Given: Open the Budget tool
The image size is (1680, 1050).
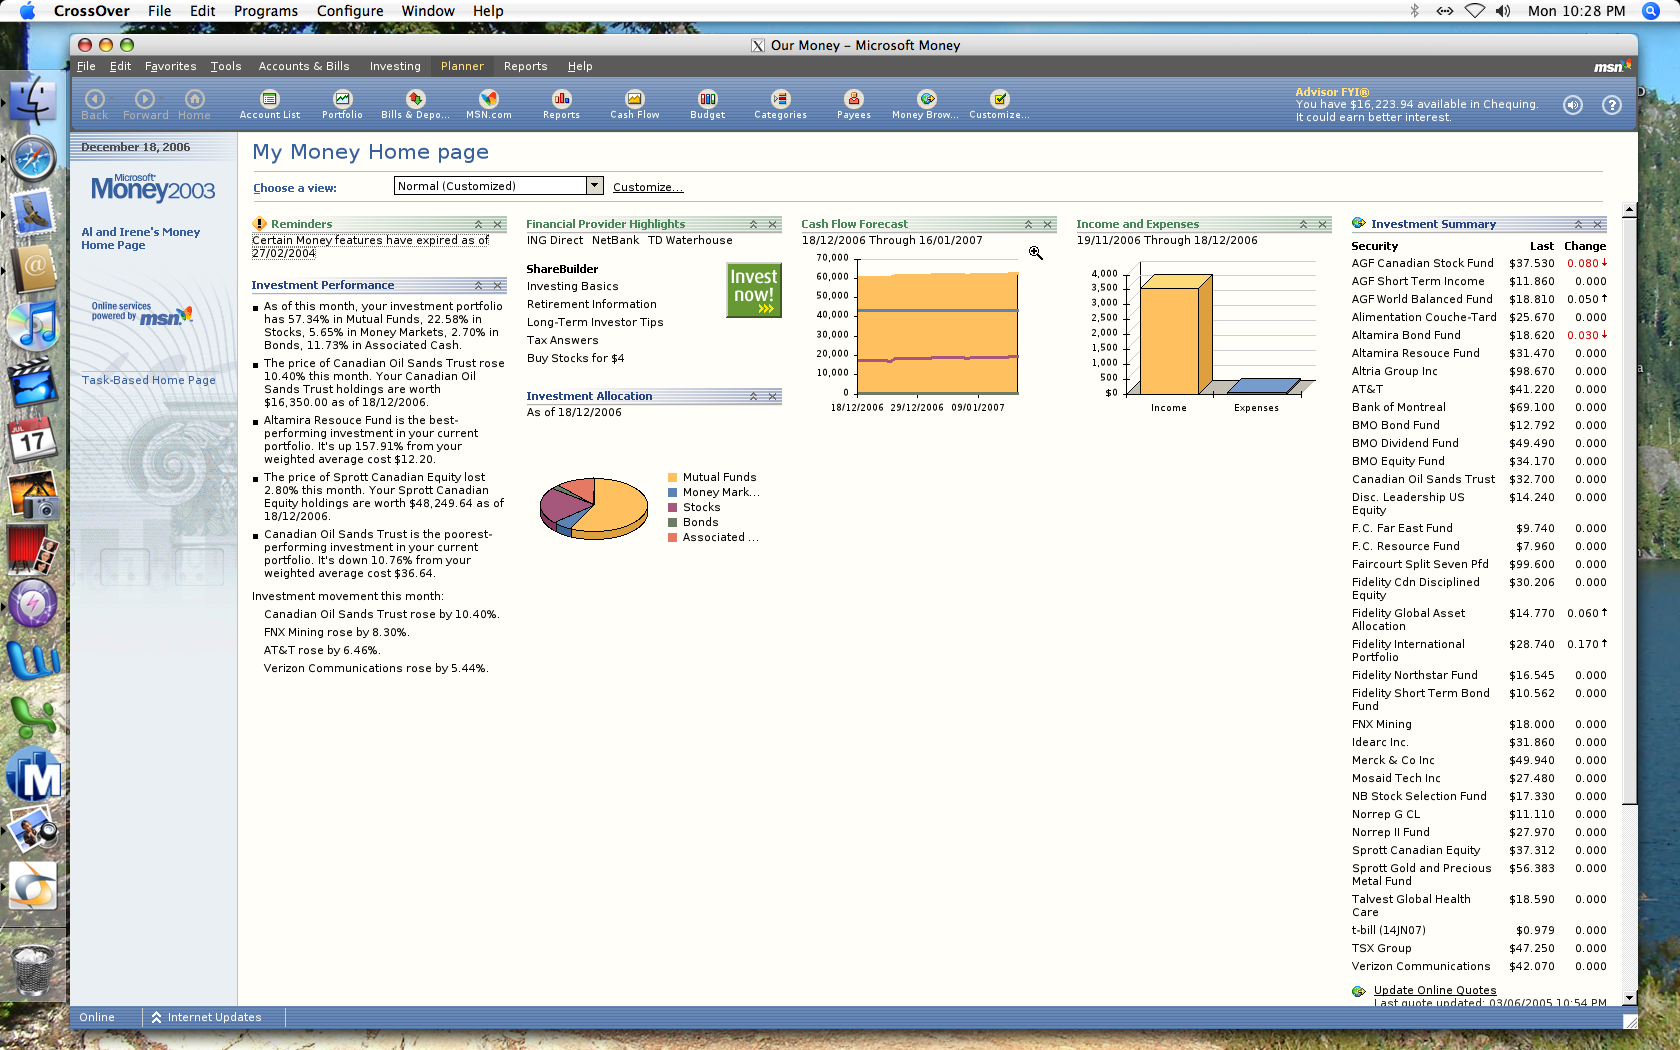Looking at the screenshot, I should 707,104.
